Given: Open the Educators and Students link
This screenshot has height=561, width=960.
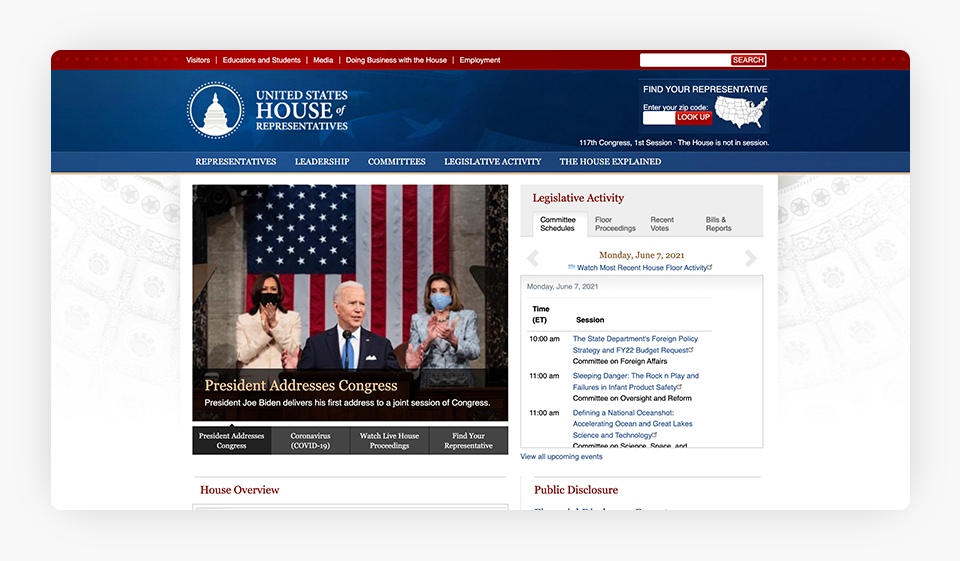Looking at the screenshot, I should (261, 60).
